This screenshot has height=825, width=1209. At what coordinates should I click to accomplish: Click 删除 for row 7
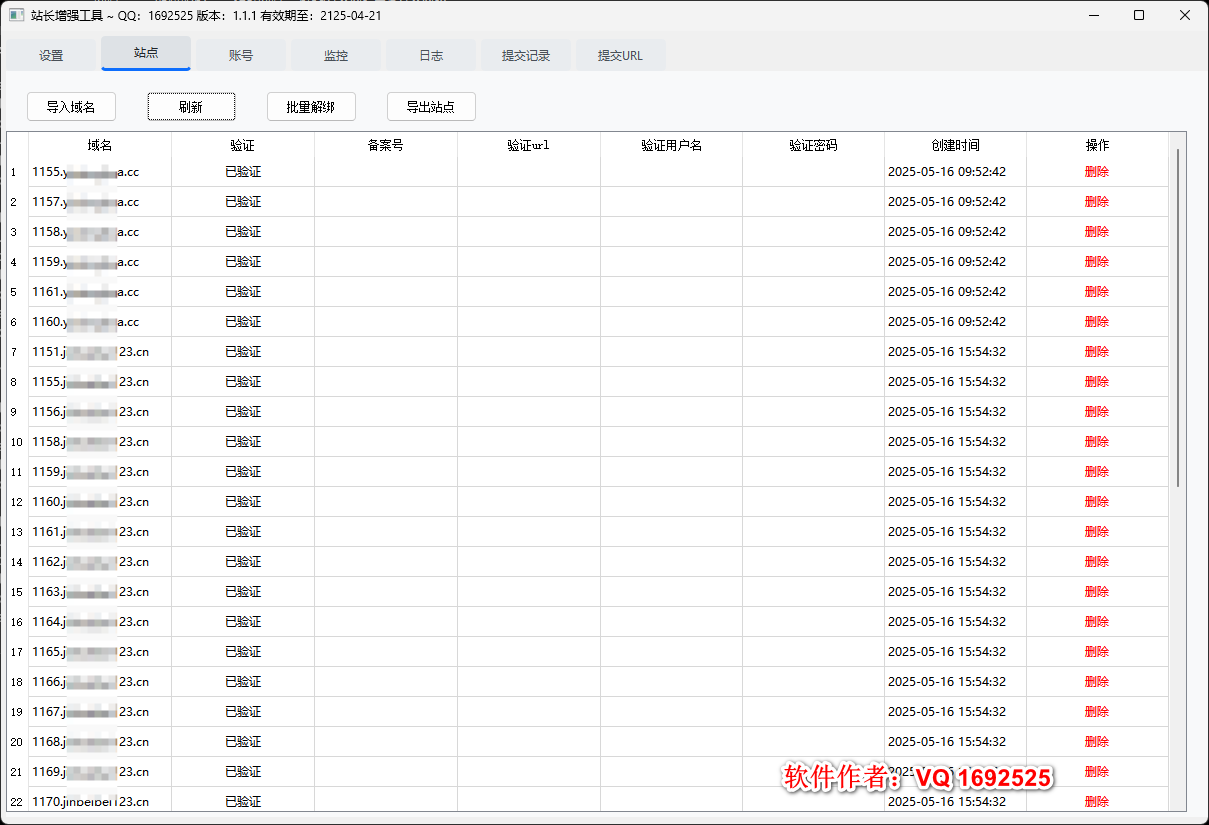1097,352
